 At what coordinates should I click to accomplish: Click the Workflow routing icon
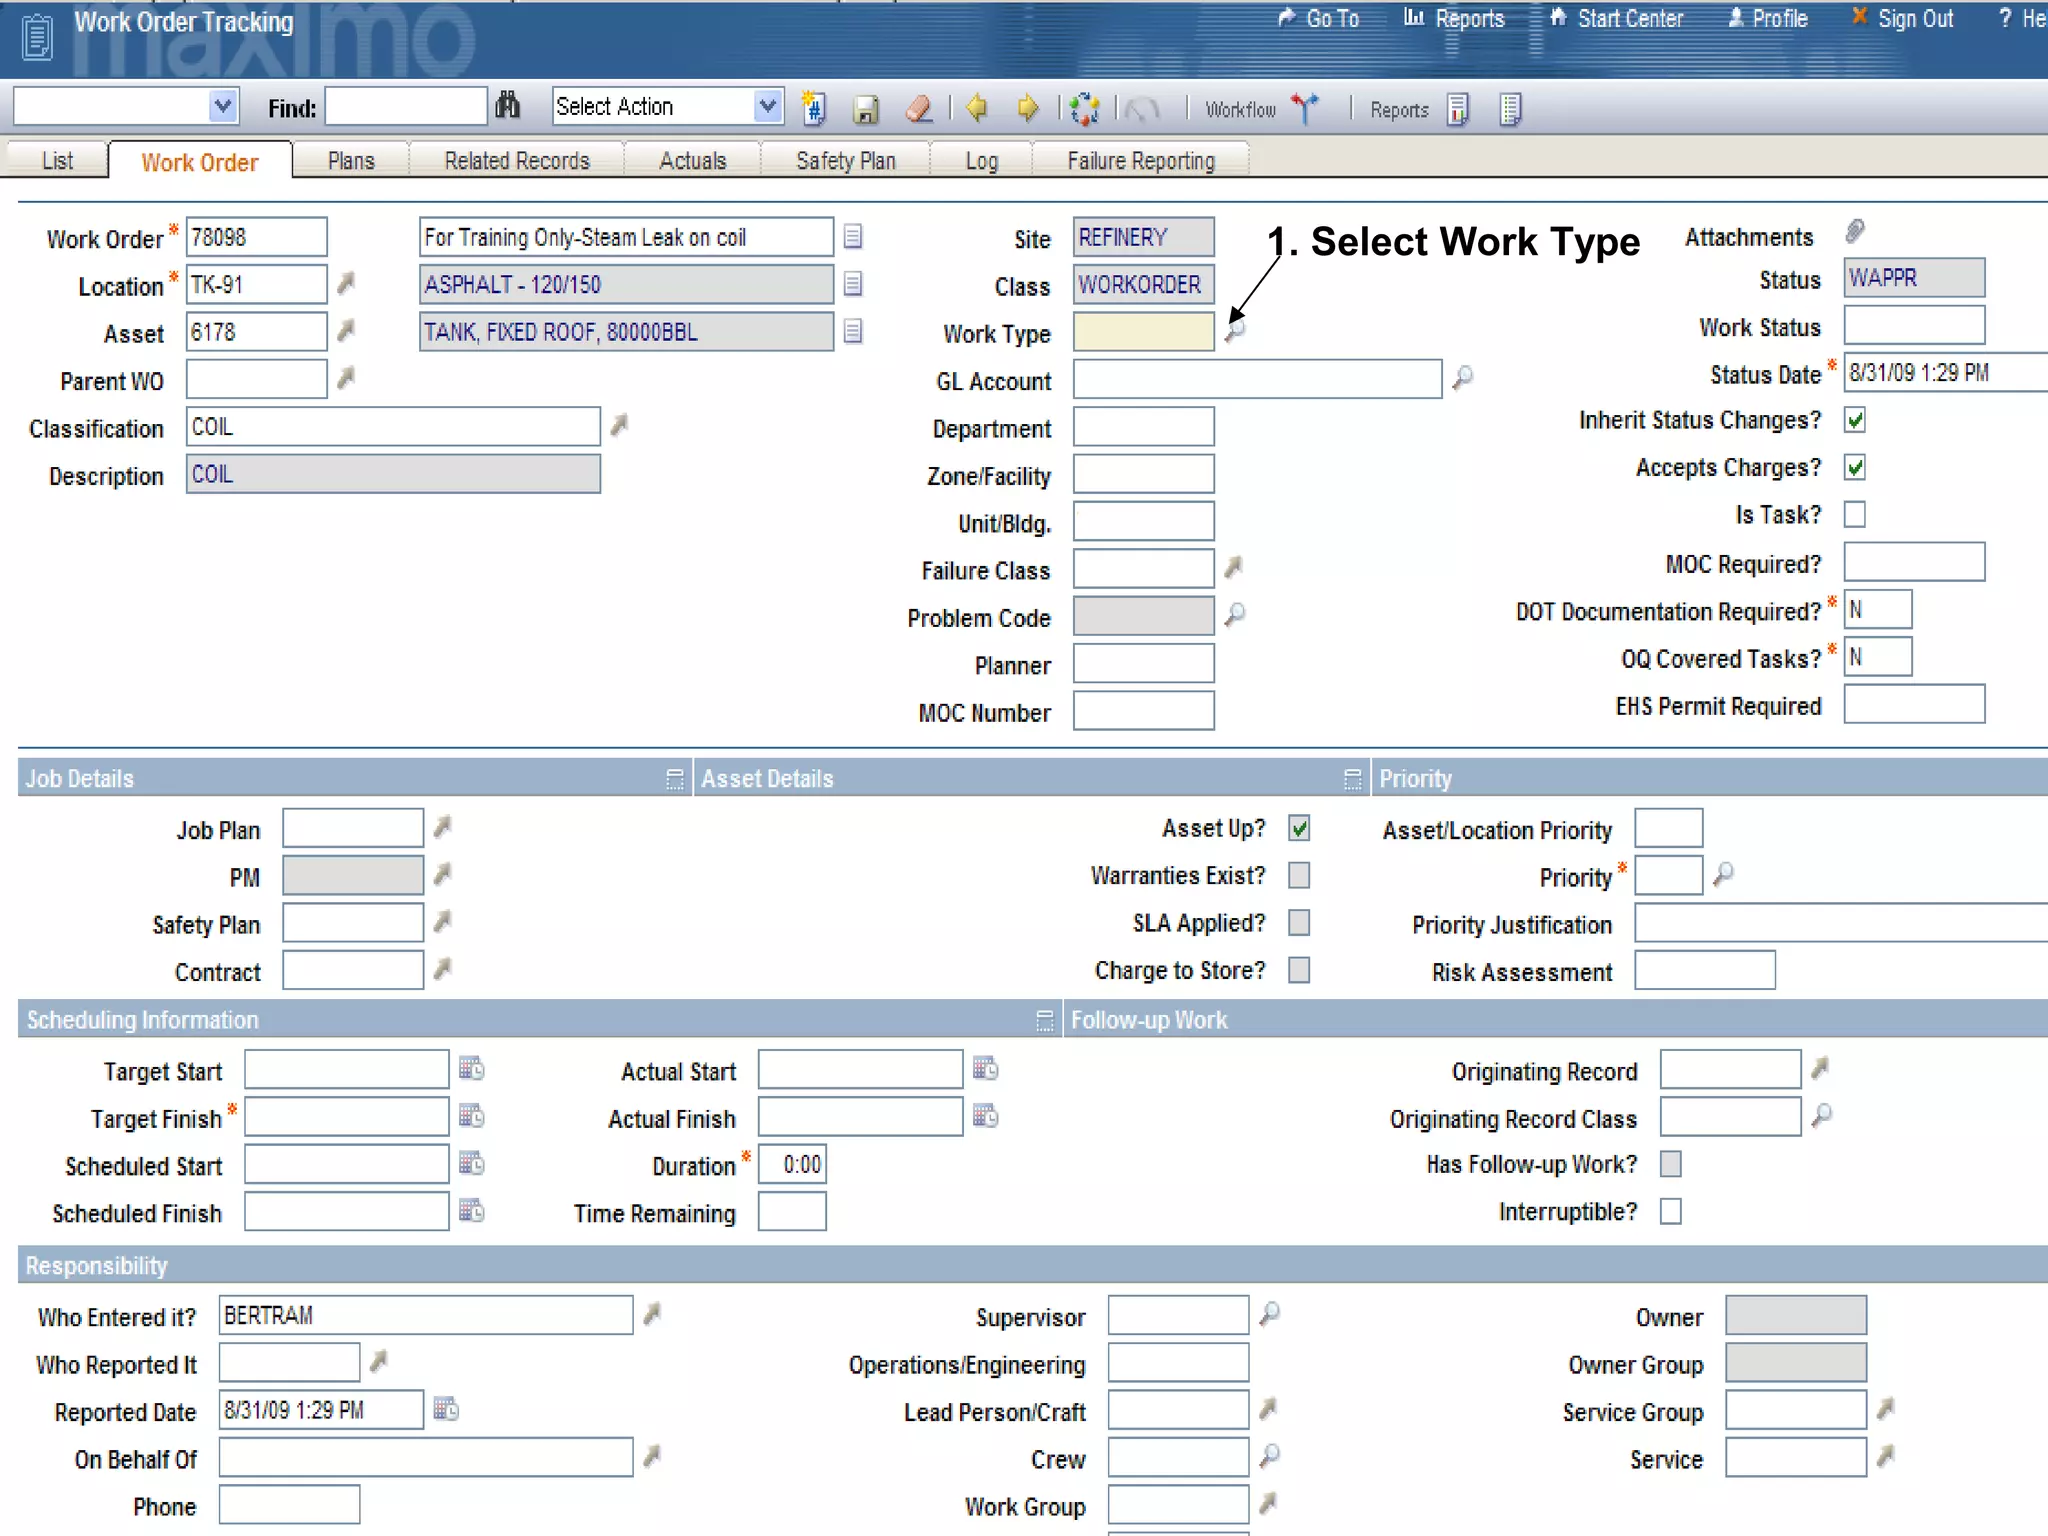point(1304,108)
